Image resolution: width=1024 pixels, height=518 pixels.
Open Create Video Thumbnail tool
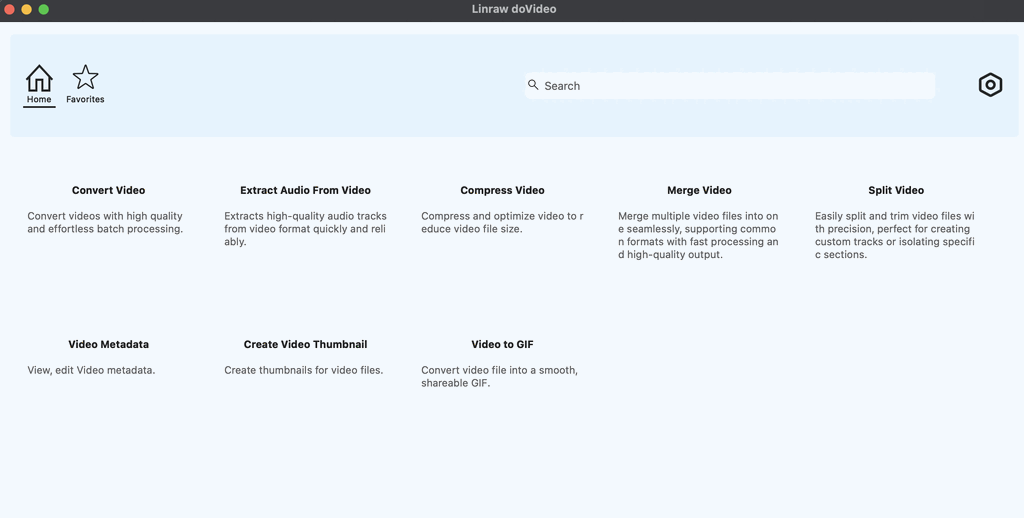tap(305, 344)
